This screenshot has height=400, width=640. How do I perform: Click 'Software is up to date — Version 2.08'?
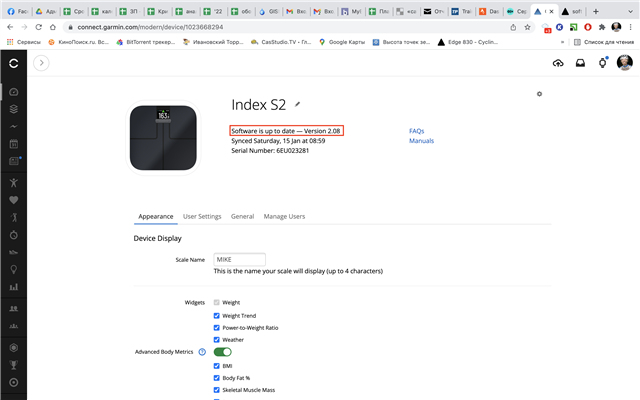click(x=286, y=131)
